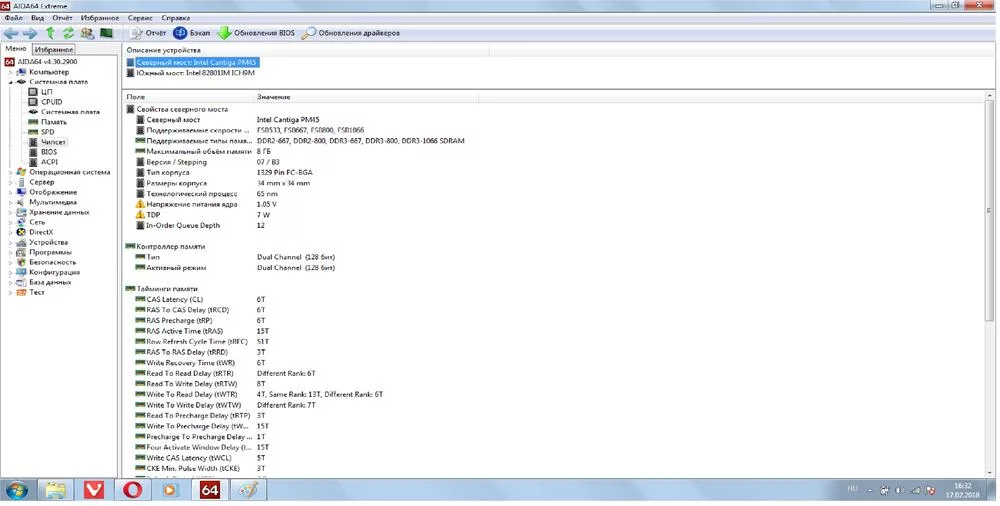Click the Бэкап toolbar button
This screenshot has width=1000, height=506.
coord(191,33)
